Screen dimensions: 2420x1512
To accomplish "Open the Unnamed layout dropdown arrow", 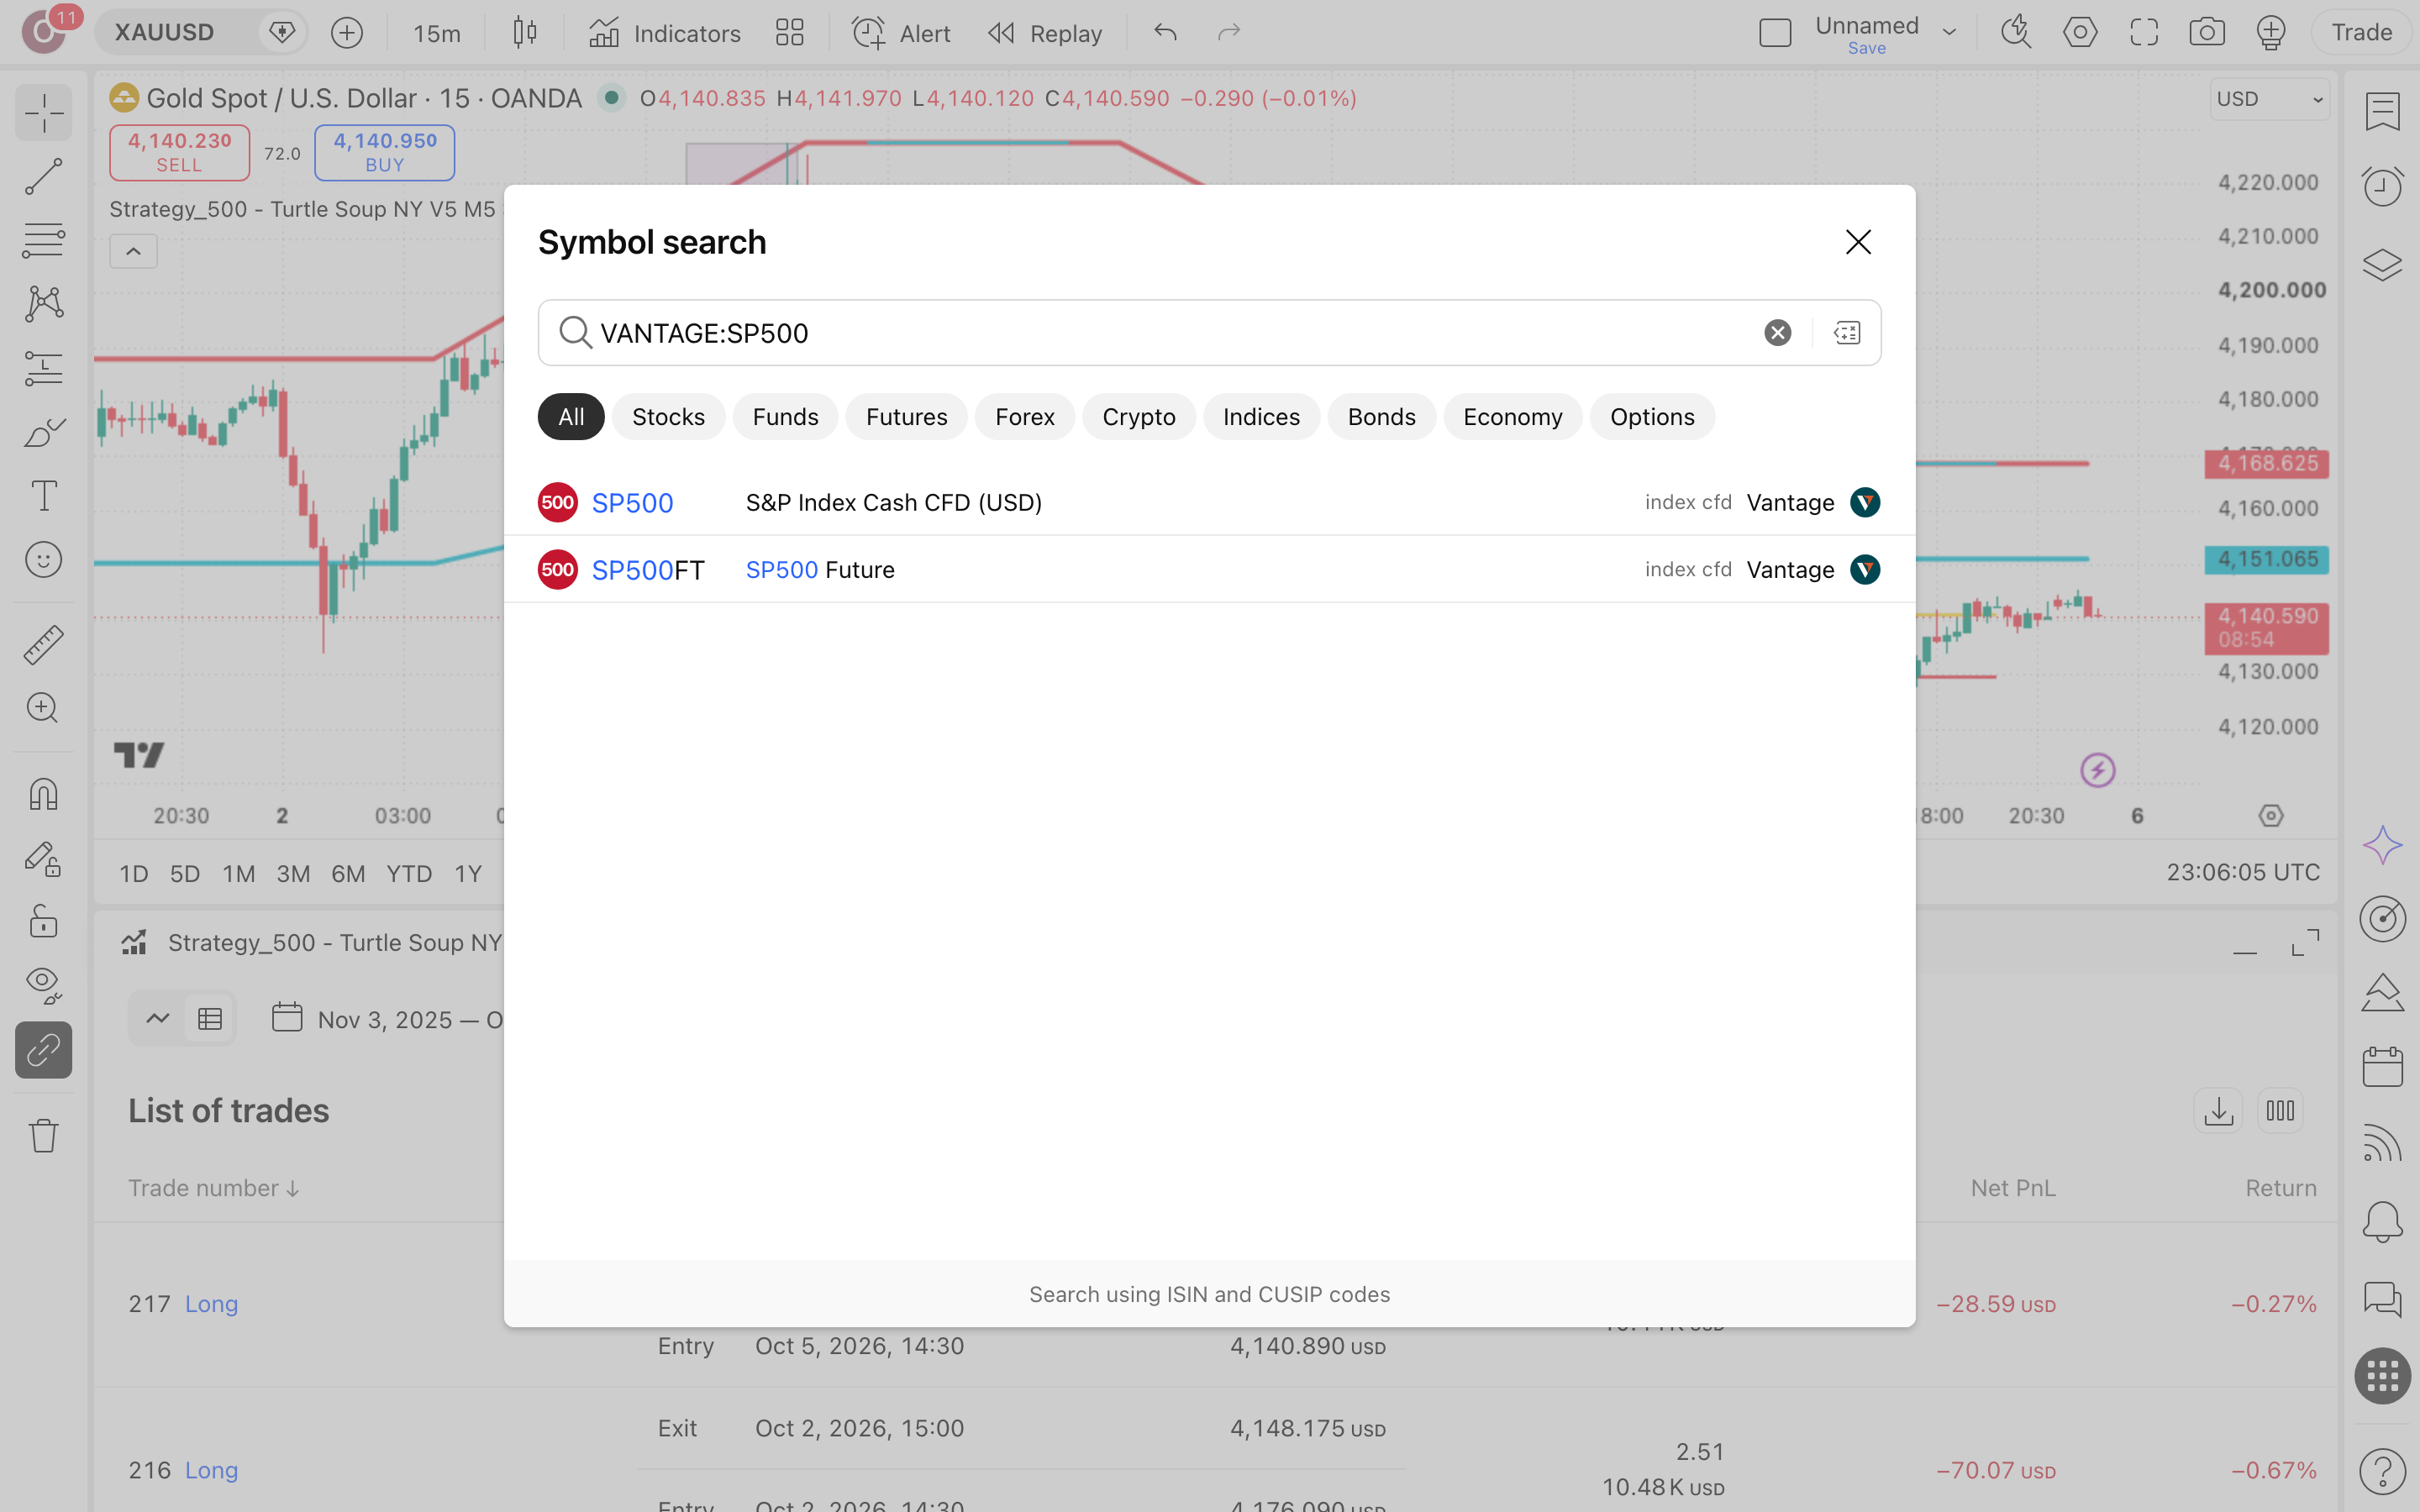I will [1949, 32].
